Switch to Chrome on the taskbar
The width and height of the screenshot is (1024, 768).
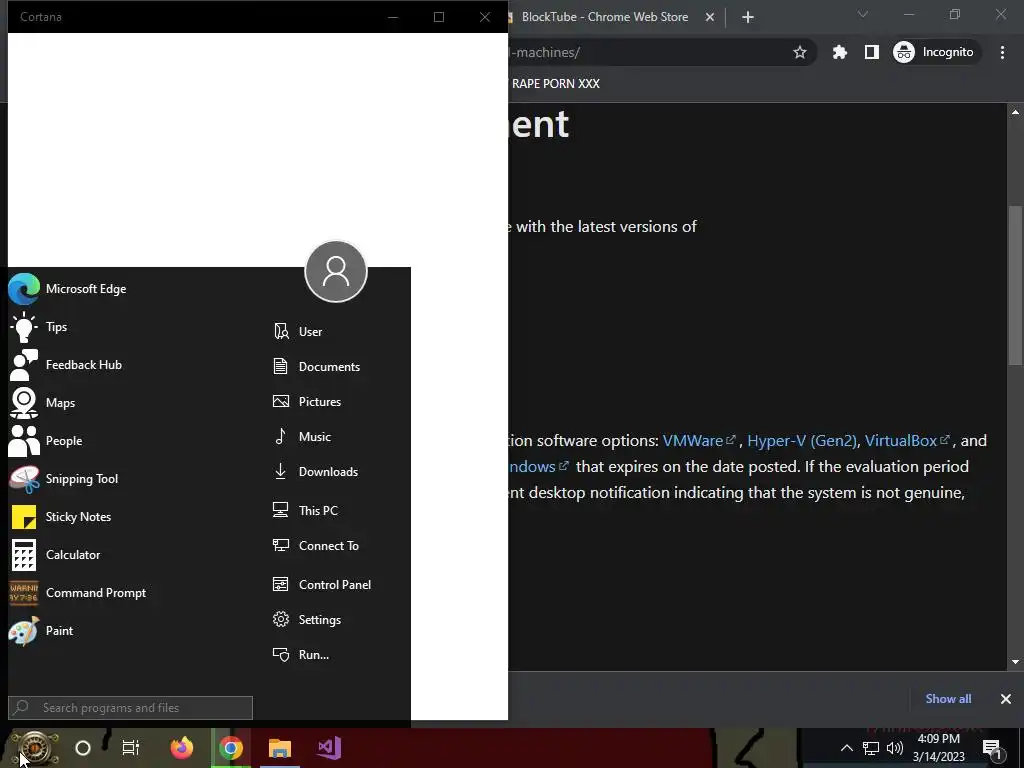231,748
